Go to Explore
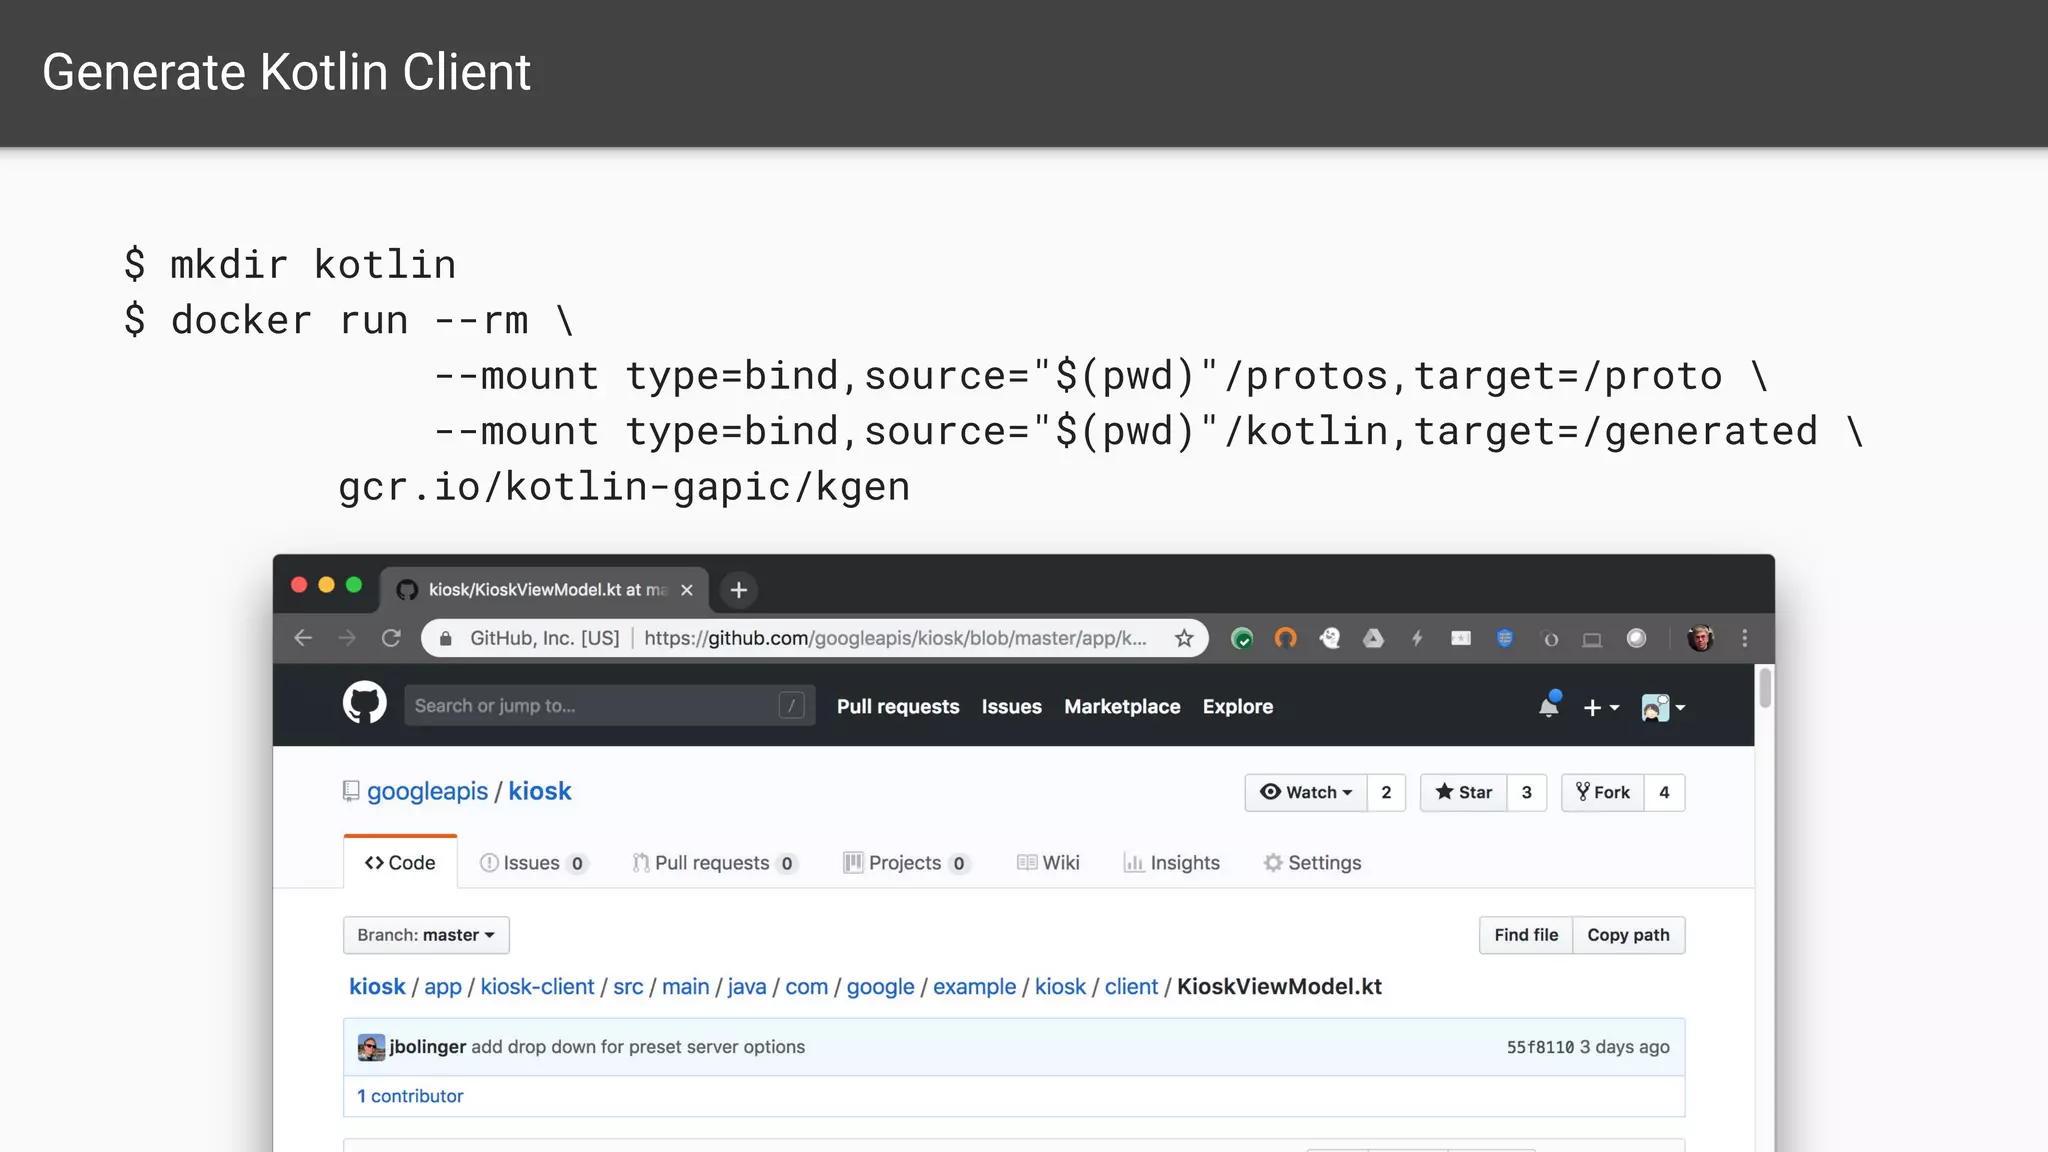This screenshot has width=2048, height=1152. 1237,706
